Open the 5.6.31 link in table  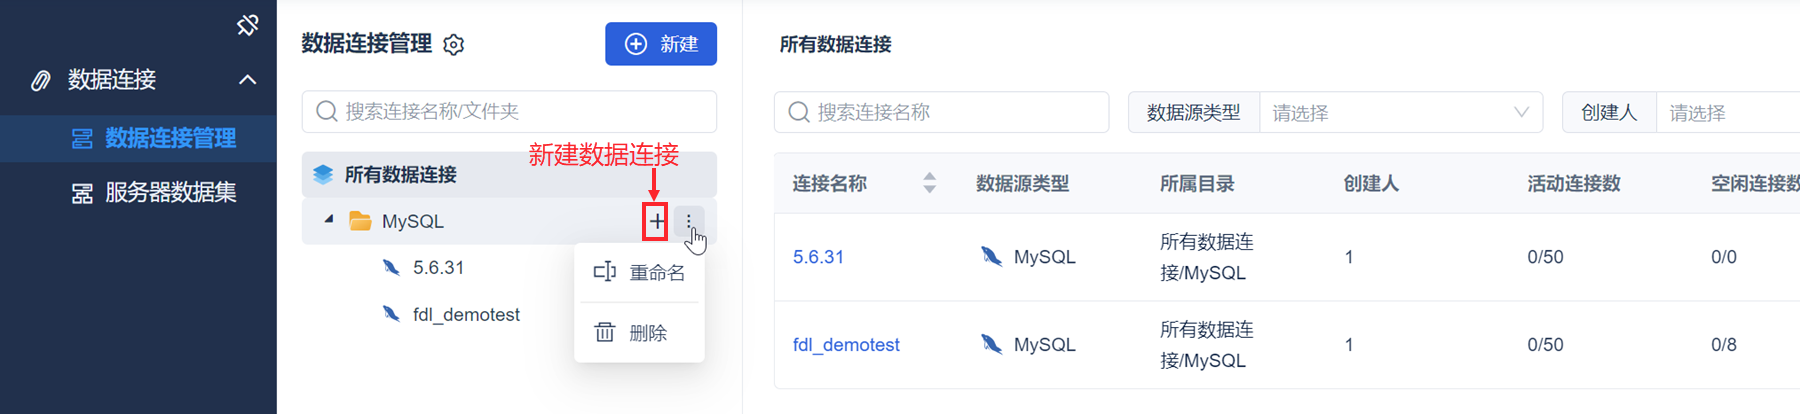point(818,257)
